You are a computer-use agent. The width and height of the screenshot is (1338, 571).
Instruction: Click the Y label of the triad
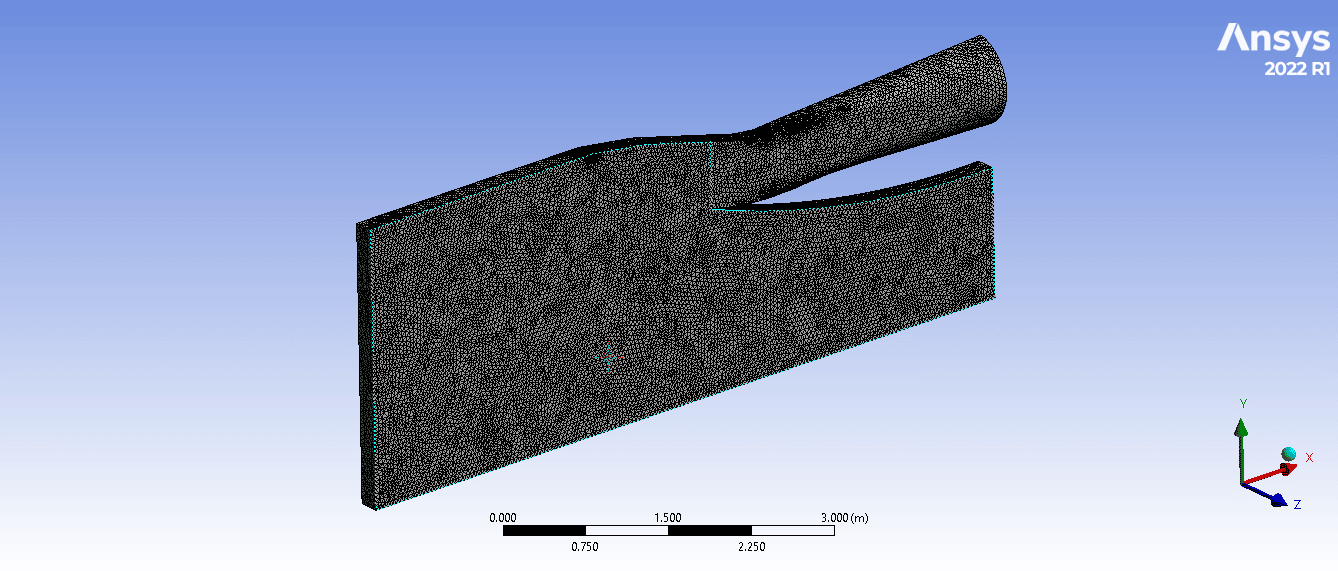click(1243, 403)
